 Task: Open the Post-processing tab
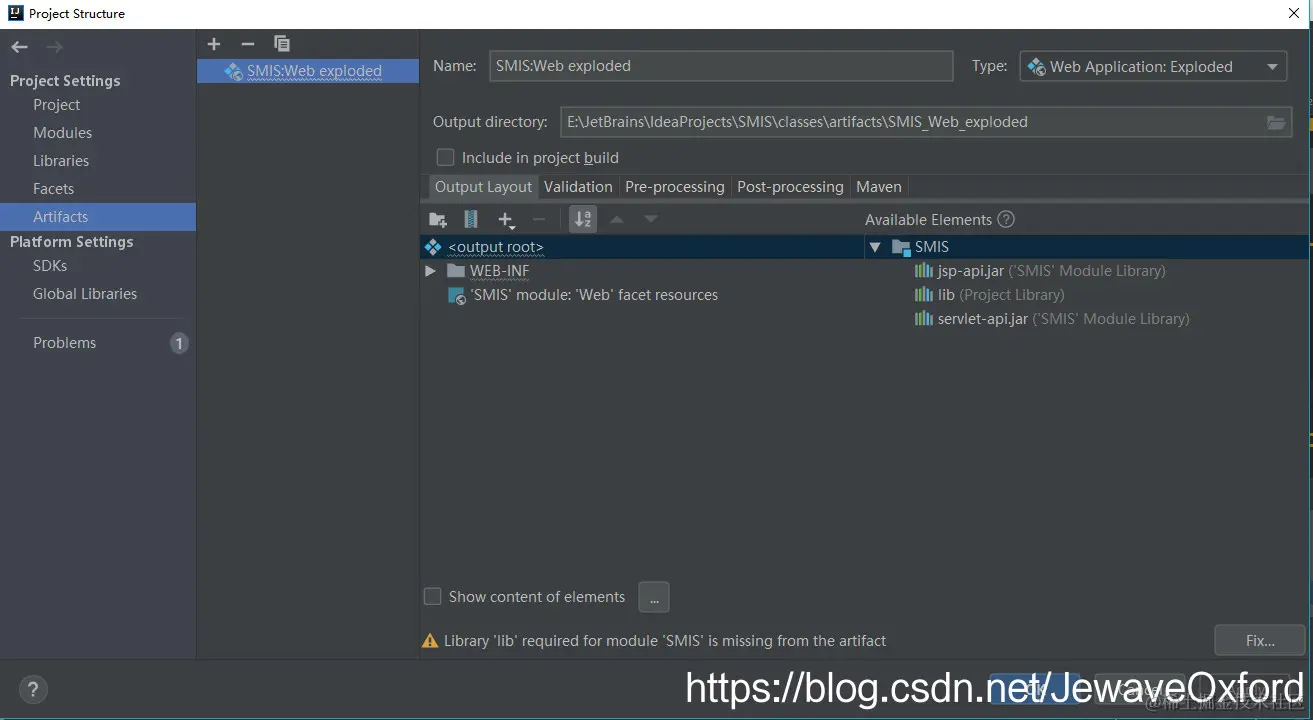(x=790, y=187)
